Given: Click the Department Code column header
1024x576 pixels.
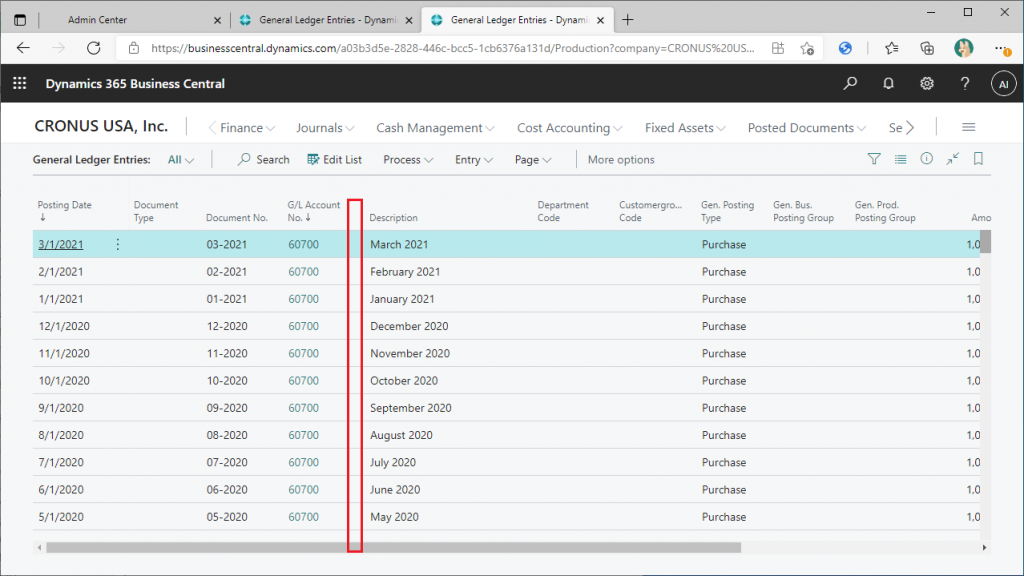Looking at the screenshot, I should point(563,211).
